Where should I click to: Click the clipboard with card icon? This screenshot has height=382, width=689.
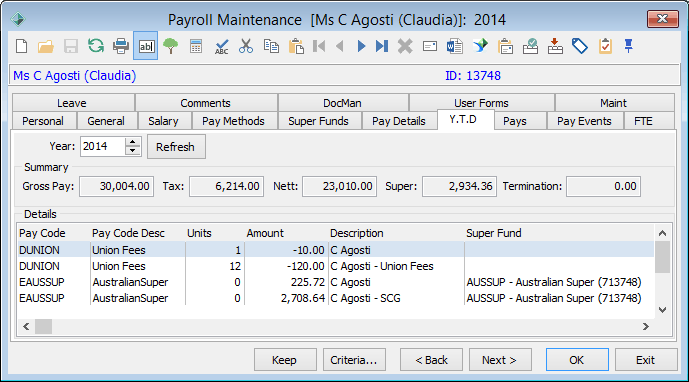505,46
